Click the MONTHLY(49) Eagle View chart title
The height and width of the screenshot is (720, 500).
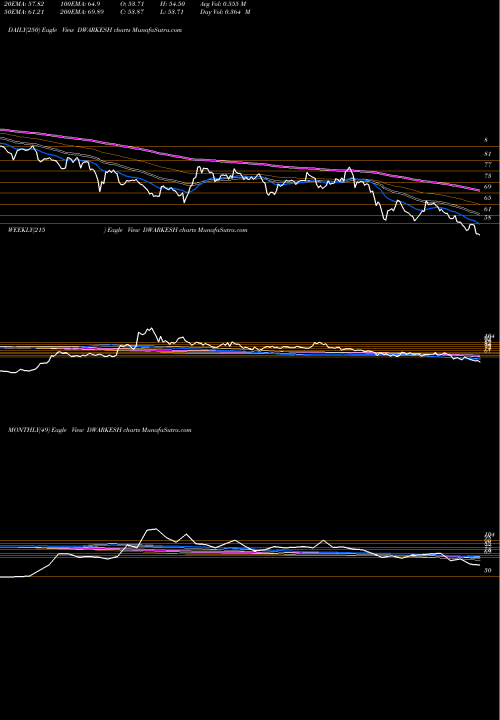click(x=99, y=430)
